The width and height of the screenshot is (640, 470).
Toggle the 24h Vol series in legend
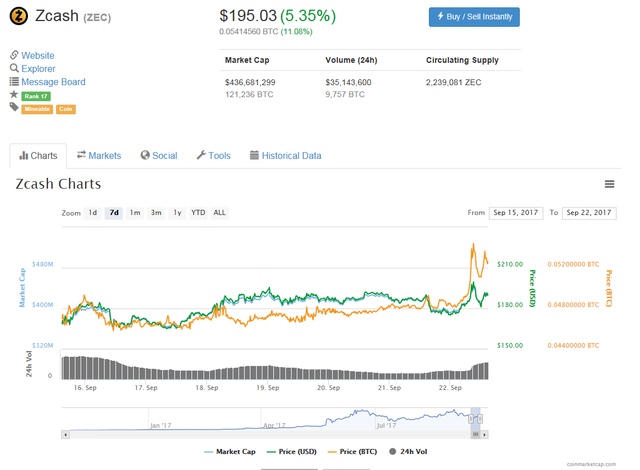click(x=408, y=452)
